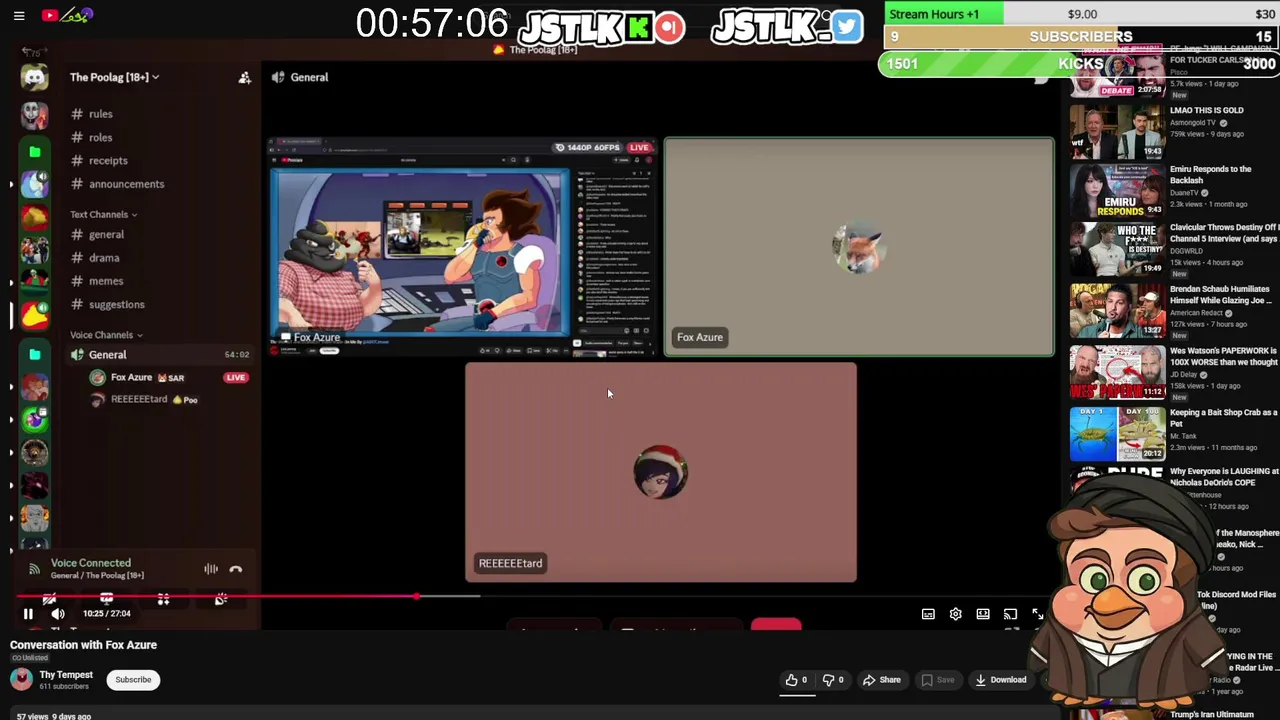Click the Kick logo icon in overlay
Viewport: 1280px width, 720px height.
tap(638, 27)
